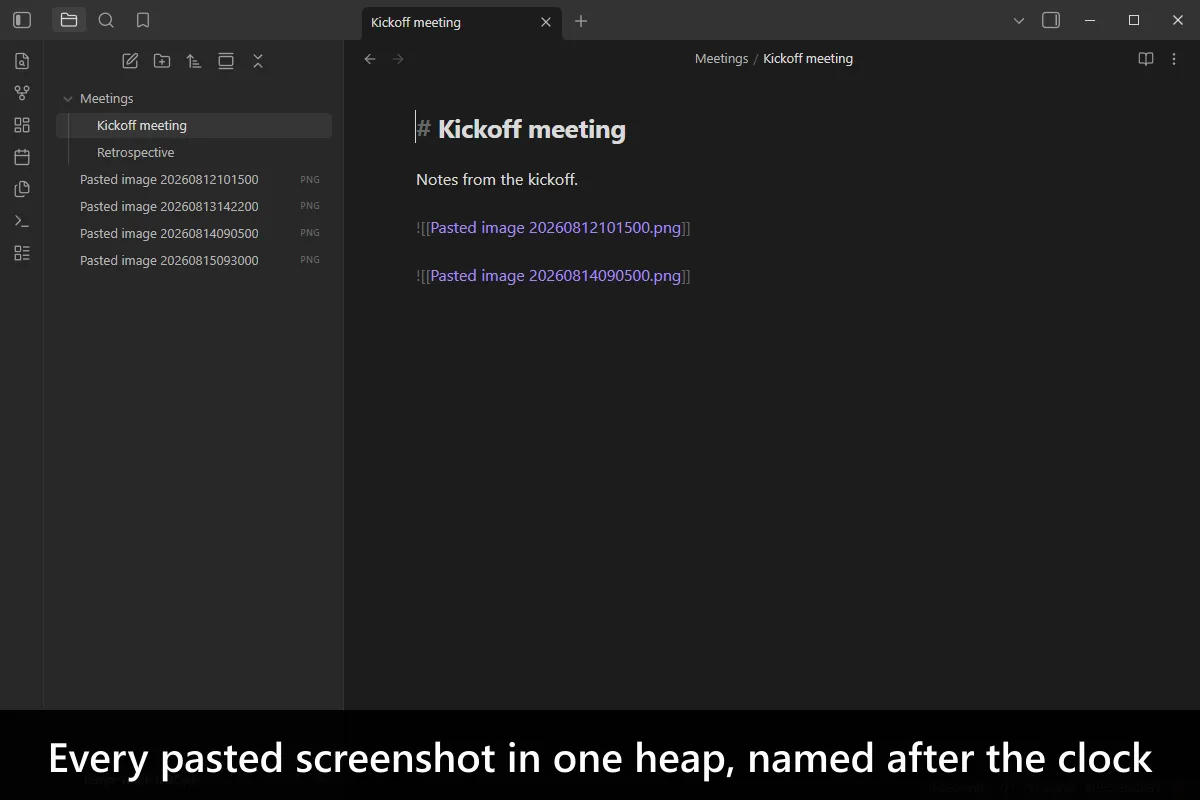Close the Kickoff meeting tab

point(545,22)
